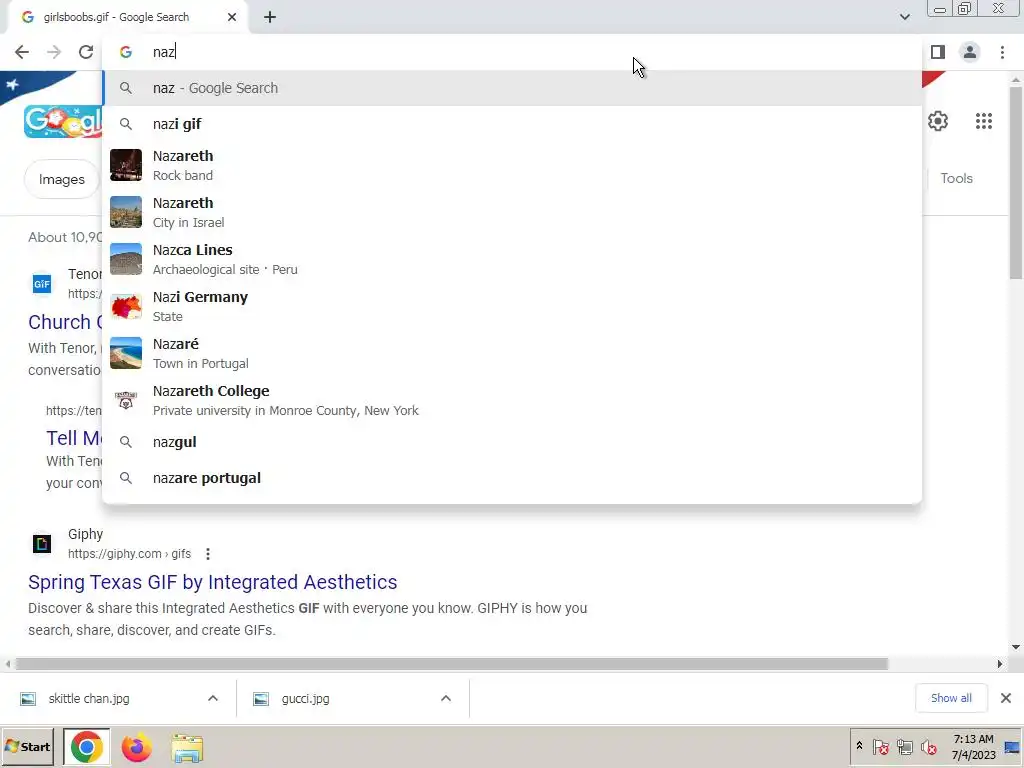Choose the 'nazgul' search suggestion
The width and height of the screenshot is (1024, 768).
pyautogui.click(x=512, y=442)
